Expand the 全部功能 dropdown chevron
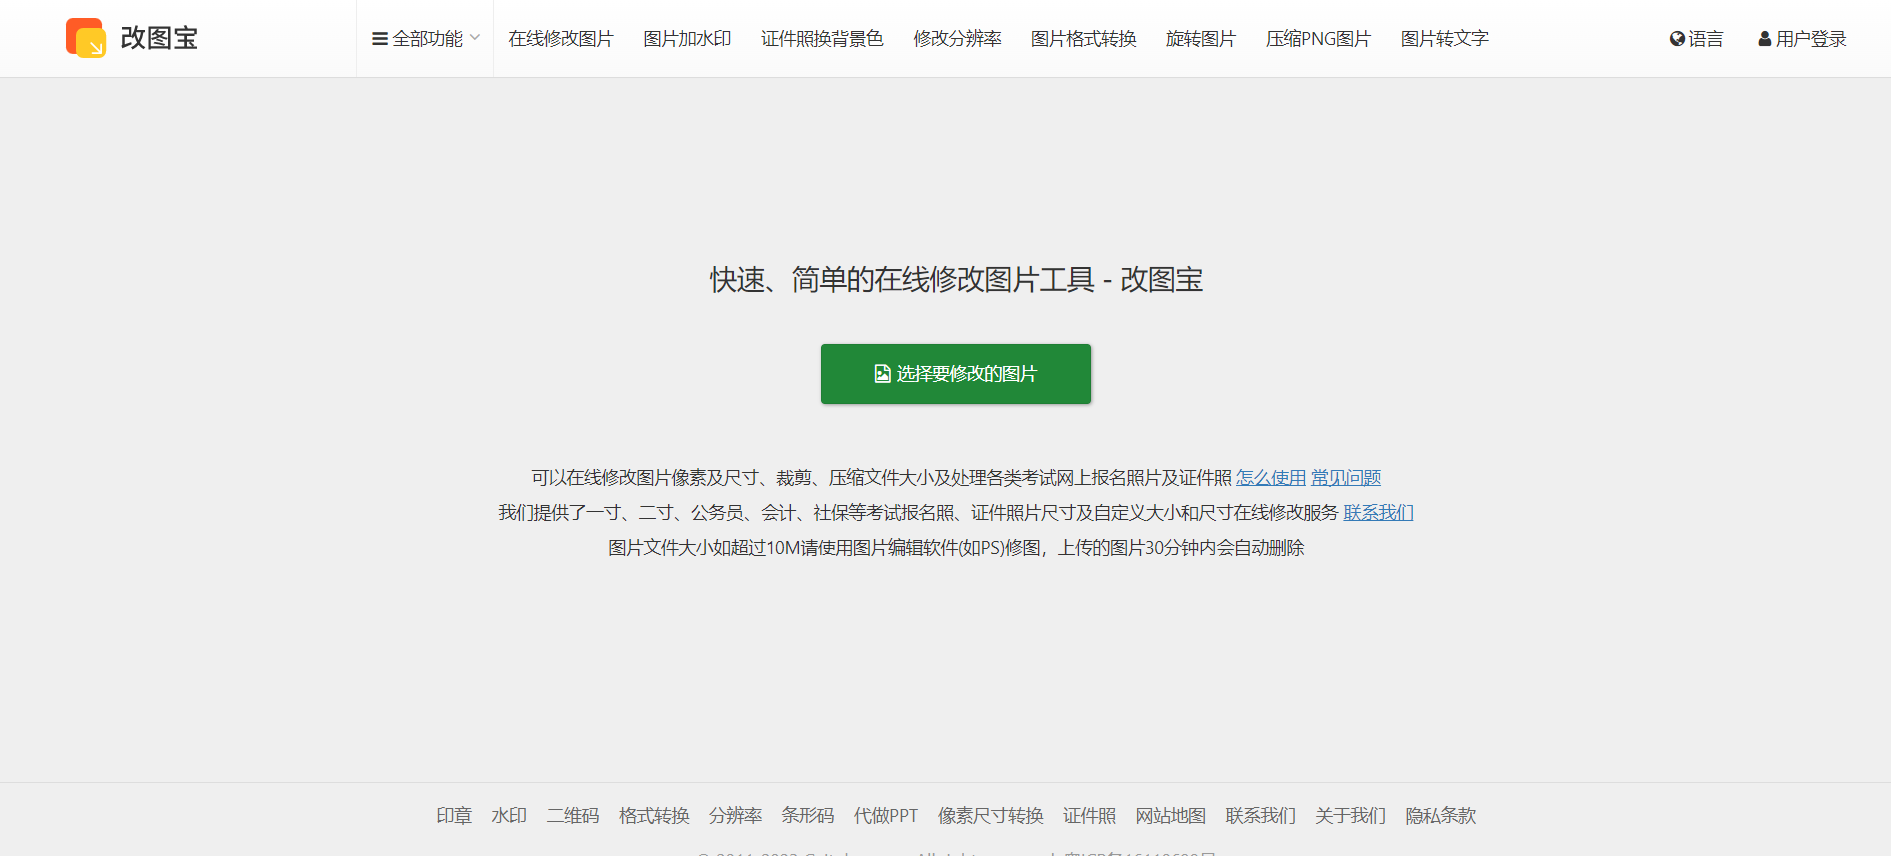Image resolution: width=1891 pixels, height=856 pixels. click(x=475, y=38)
